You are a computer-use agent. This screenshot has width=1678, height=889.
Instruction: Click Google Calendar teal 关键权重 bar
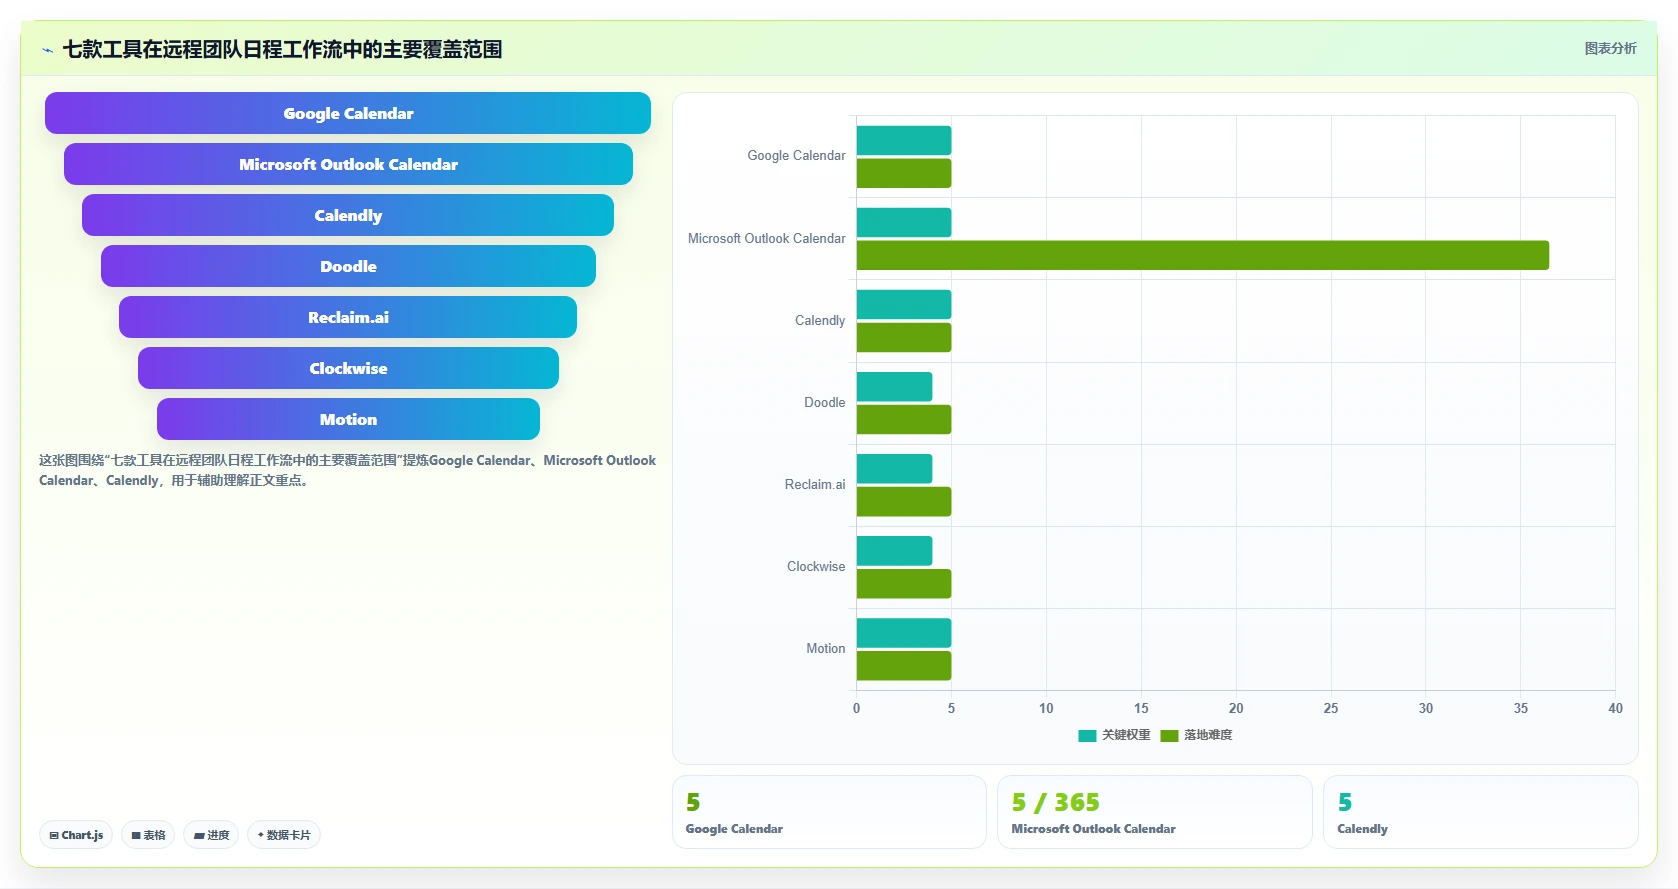click(x=904, y=140)
